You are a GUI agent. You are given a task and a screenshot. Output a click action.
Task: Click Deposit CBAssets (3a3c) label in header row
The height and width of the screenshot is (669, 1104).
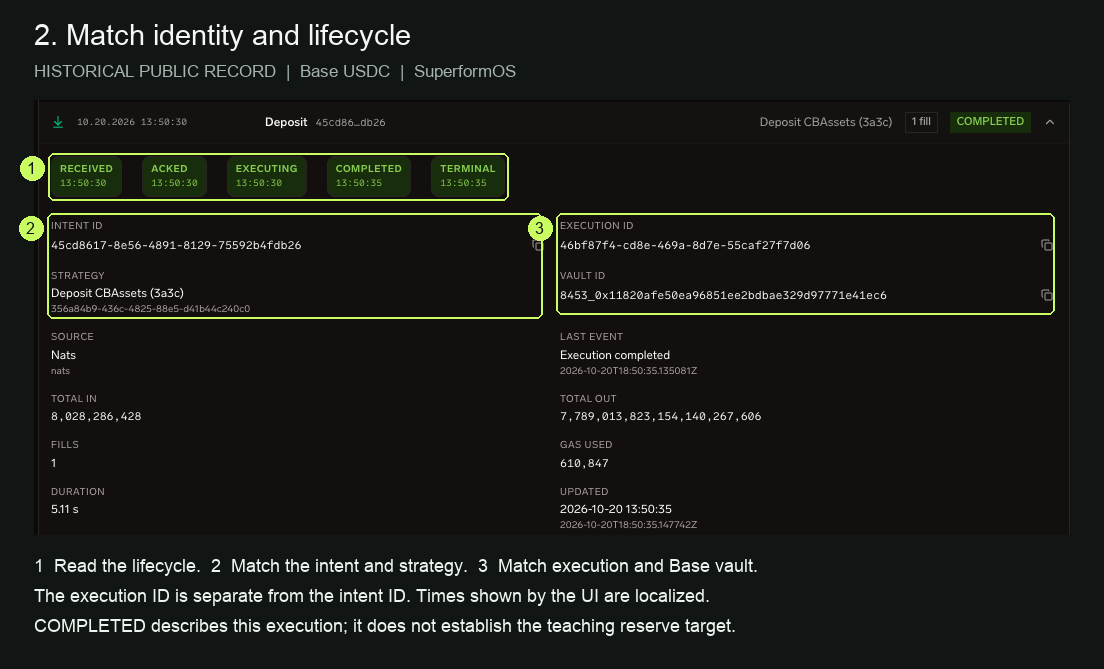(826, 122)
